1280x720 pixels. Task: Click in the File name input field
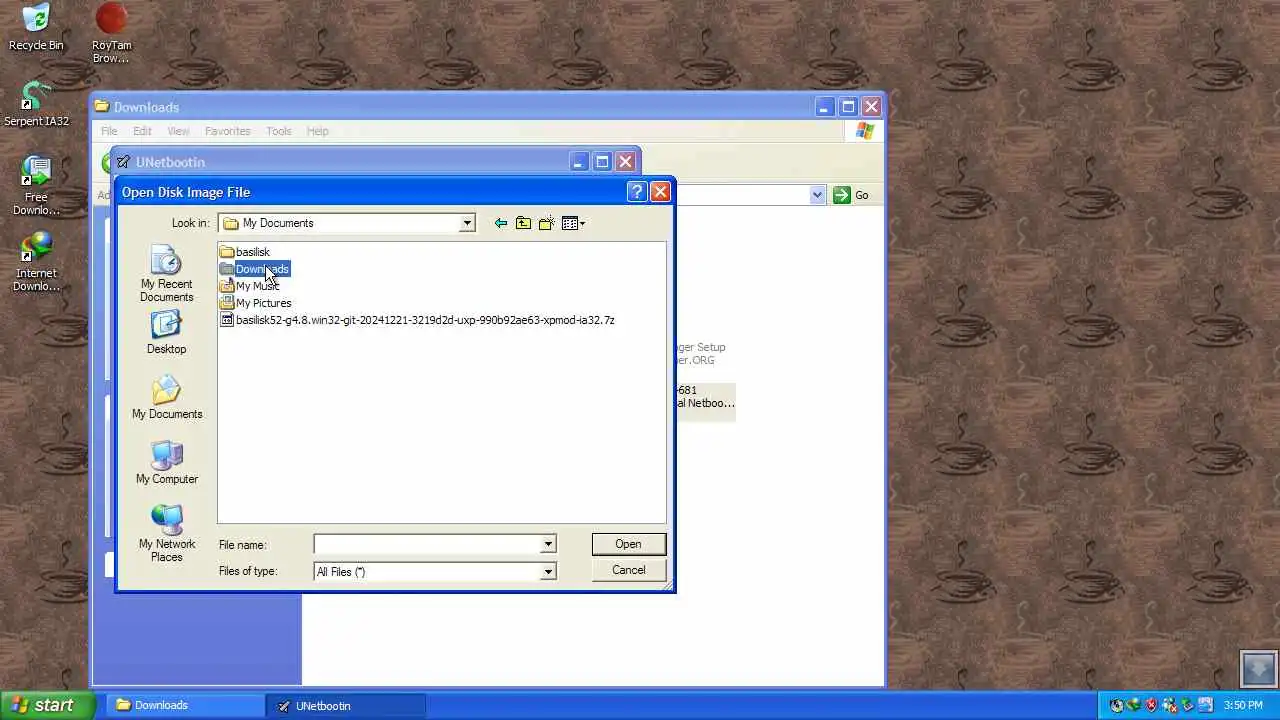click(427, 544)
